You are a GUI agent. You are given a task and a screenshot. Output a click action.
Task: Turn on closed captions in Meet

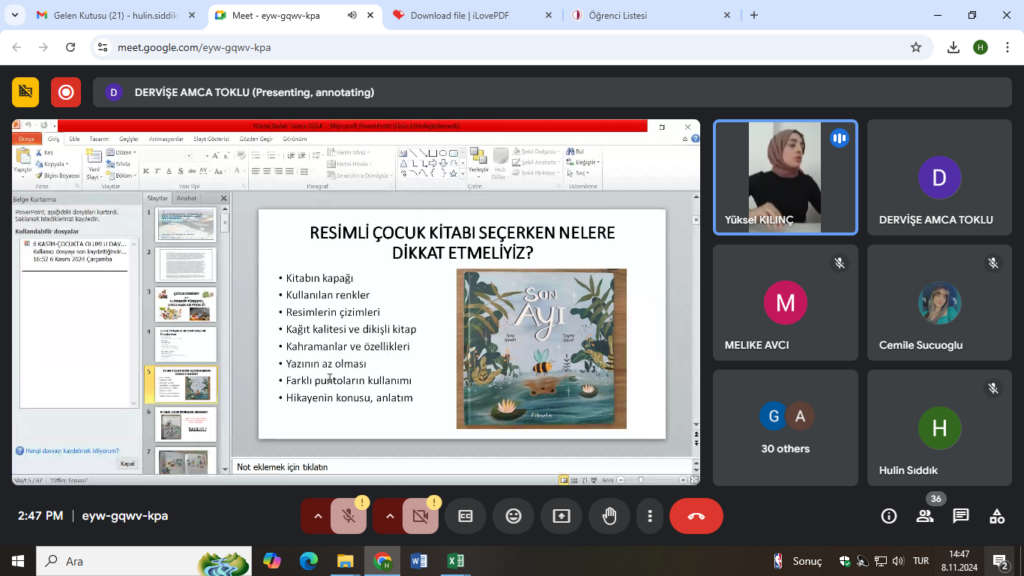click(x=465, y=516)
